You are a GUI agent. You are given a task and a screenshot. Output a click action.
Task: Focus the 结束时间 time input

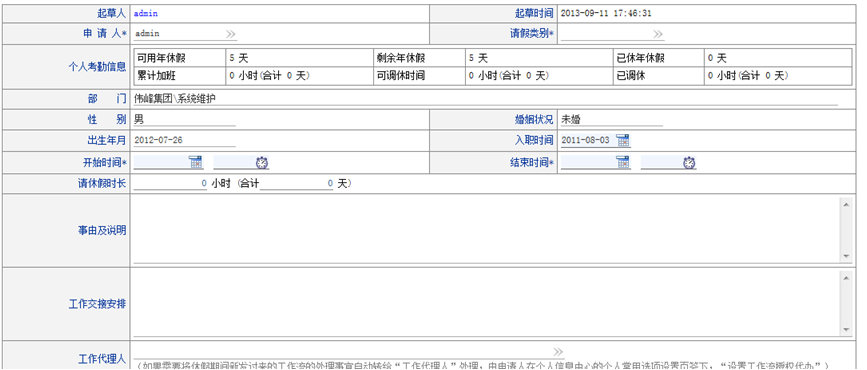coord(661,162)
